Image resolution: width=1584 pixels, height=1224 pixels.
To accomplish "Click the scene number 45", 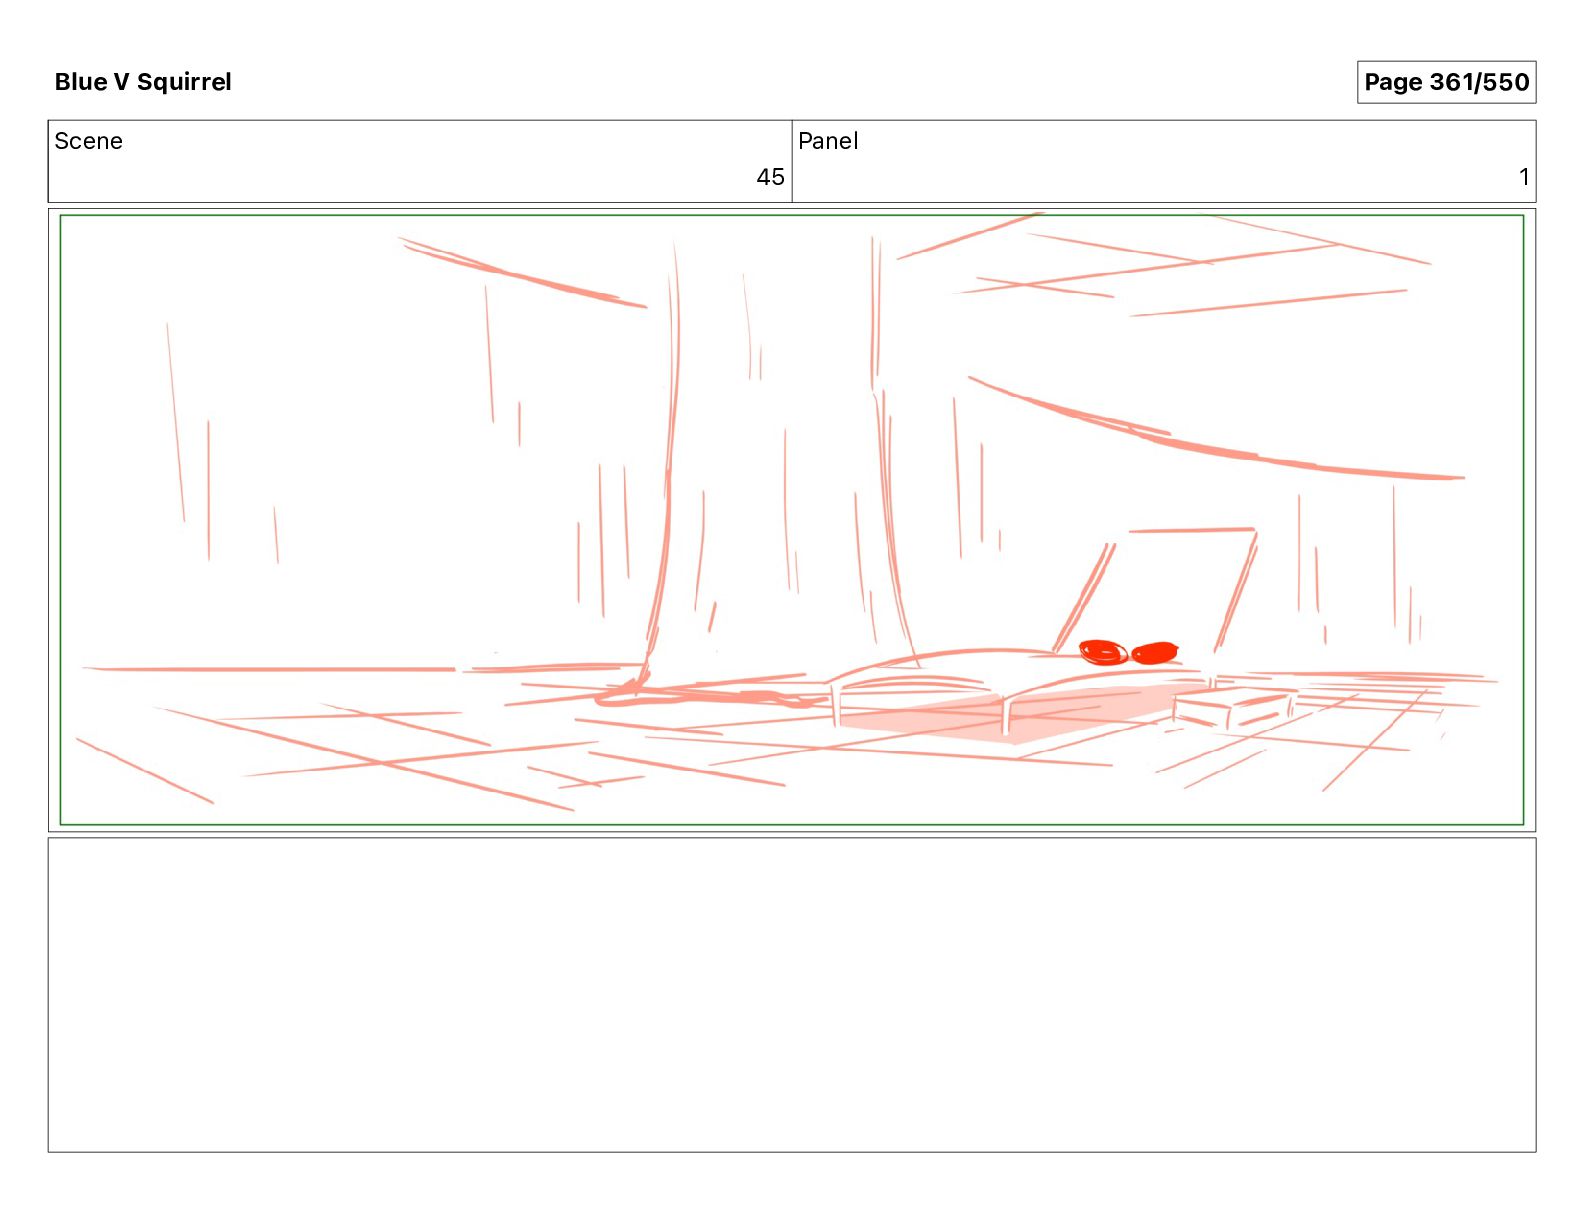I will pos(770,177).
